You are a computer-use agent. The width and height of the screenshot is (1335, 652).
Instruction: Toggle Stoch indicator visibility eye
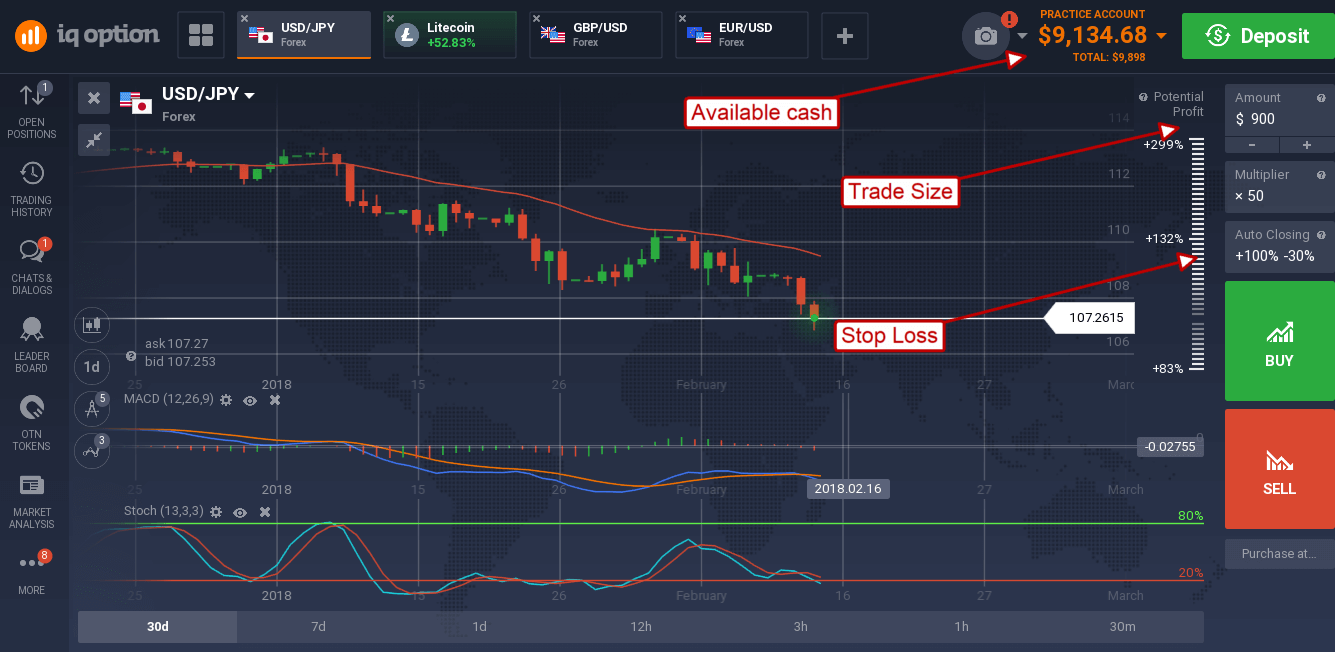point(240,511)
